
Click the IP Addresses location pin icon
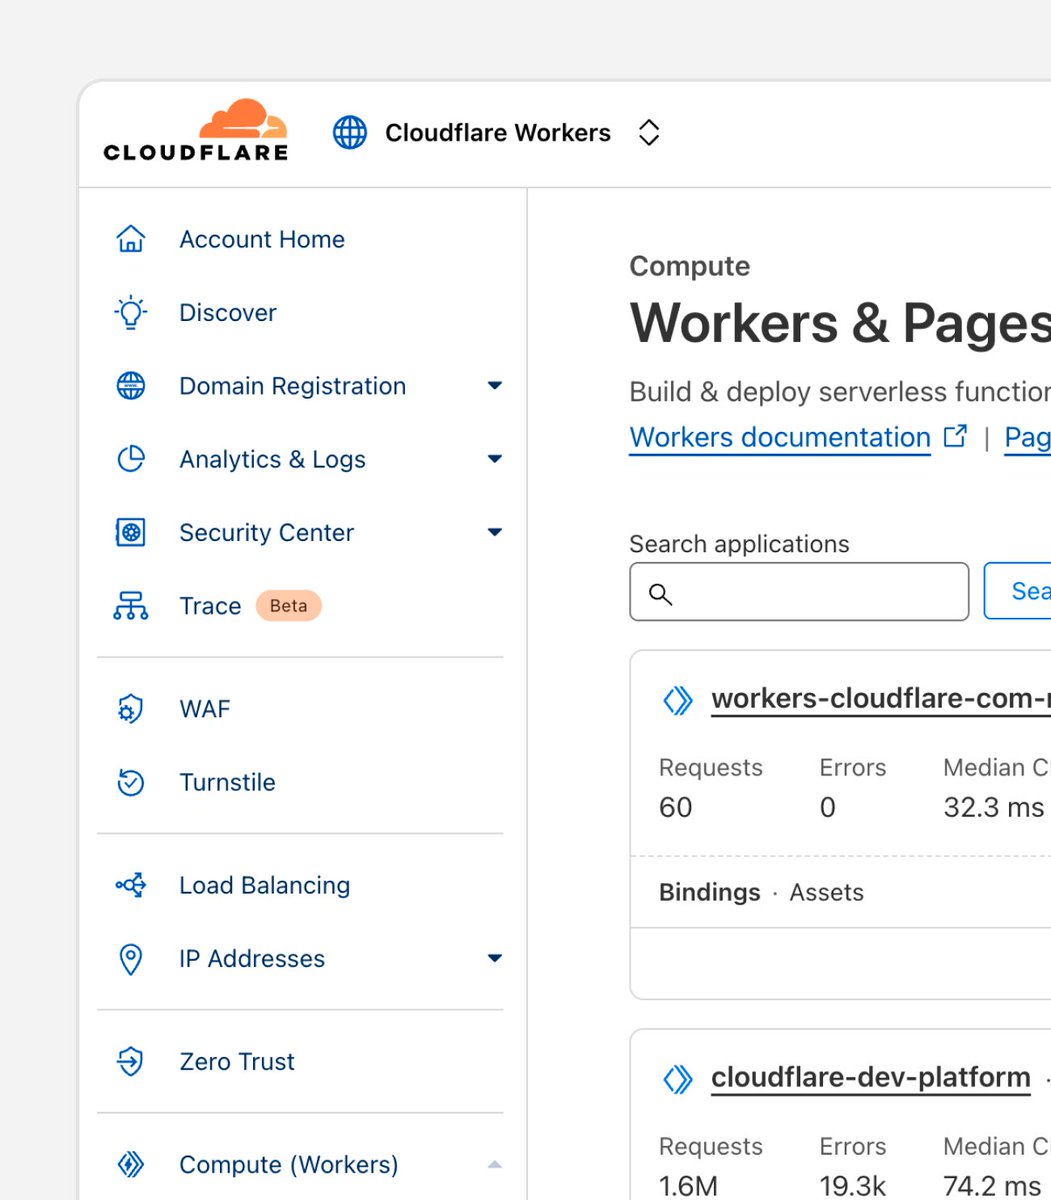pos(131,958)
